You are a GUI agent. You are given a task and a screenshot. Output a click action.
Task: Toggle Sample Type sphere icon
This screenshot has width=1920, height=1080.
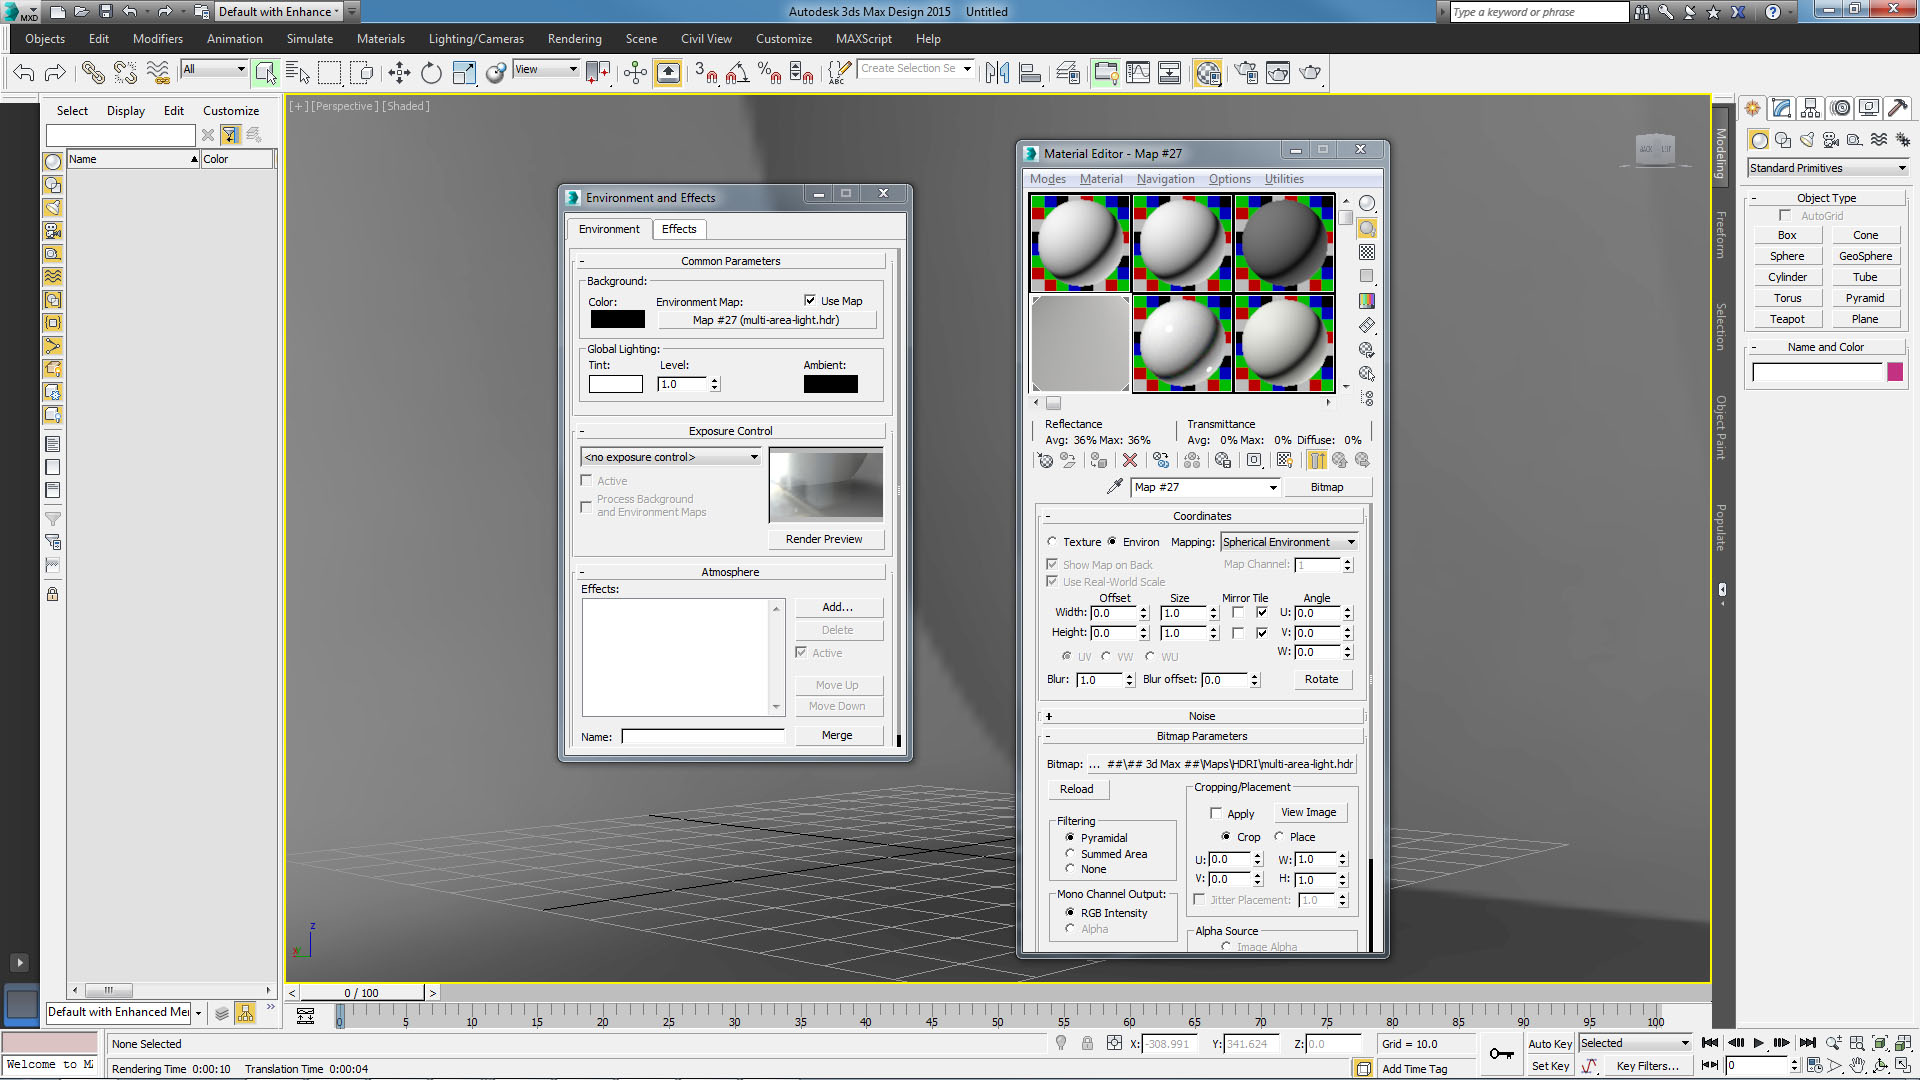tap(1367, 203)
